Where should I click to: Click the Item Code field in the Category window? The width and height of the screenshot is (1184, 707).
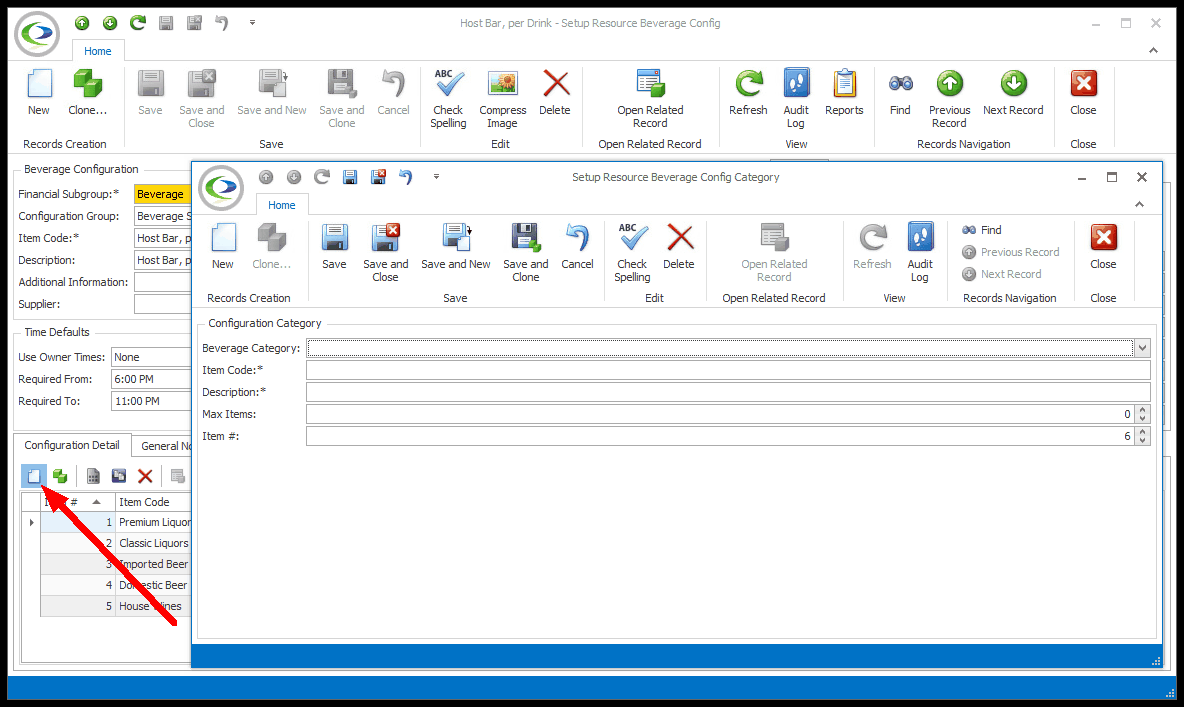728,370
